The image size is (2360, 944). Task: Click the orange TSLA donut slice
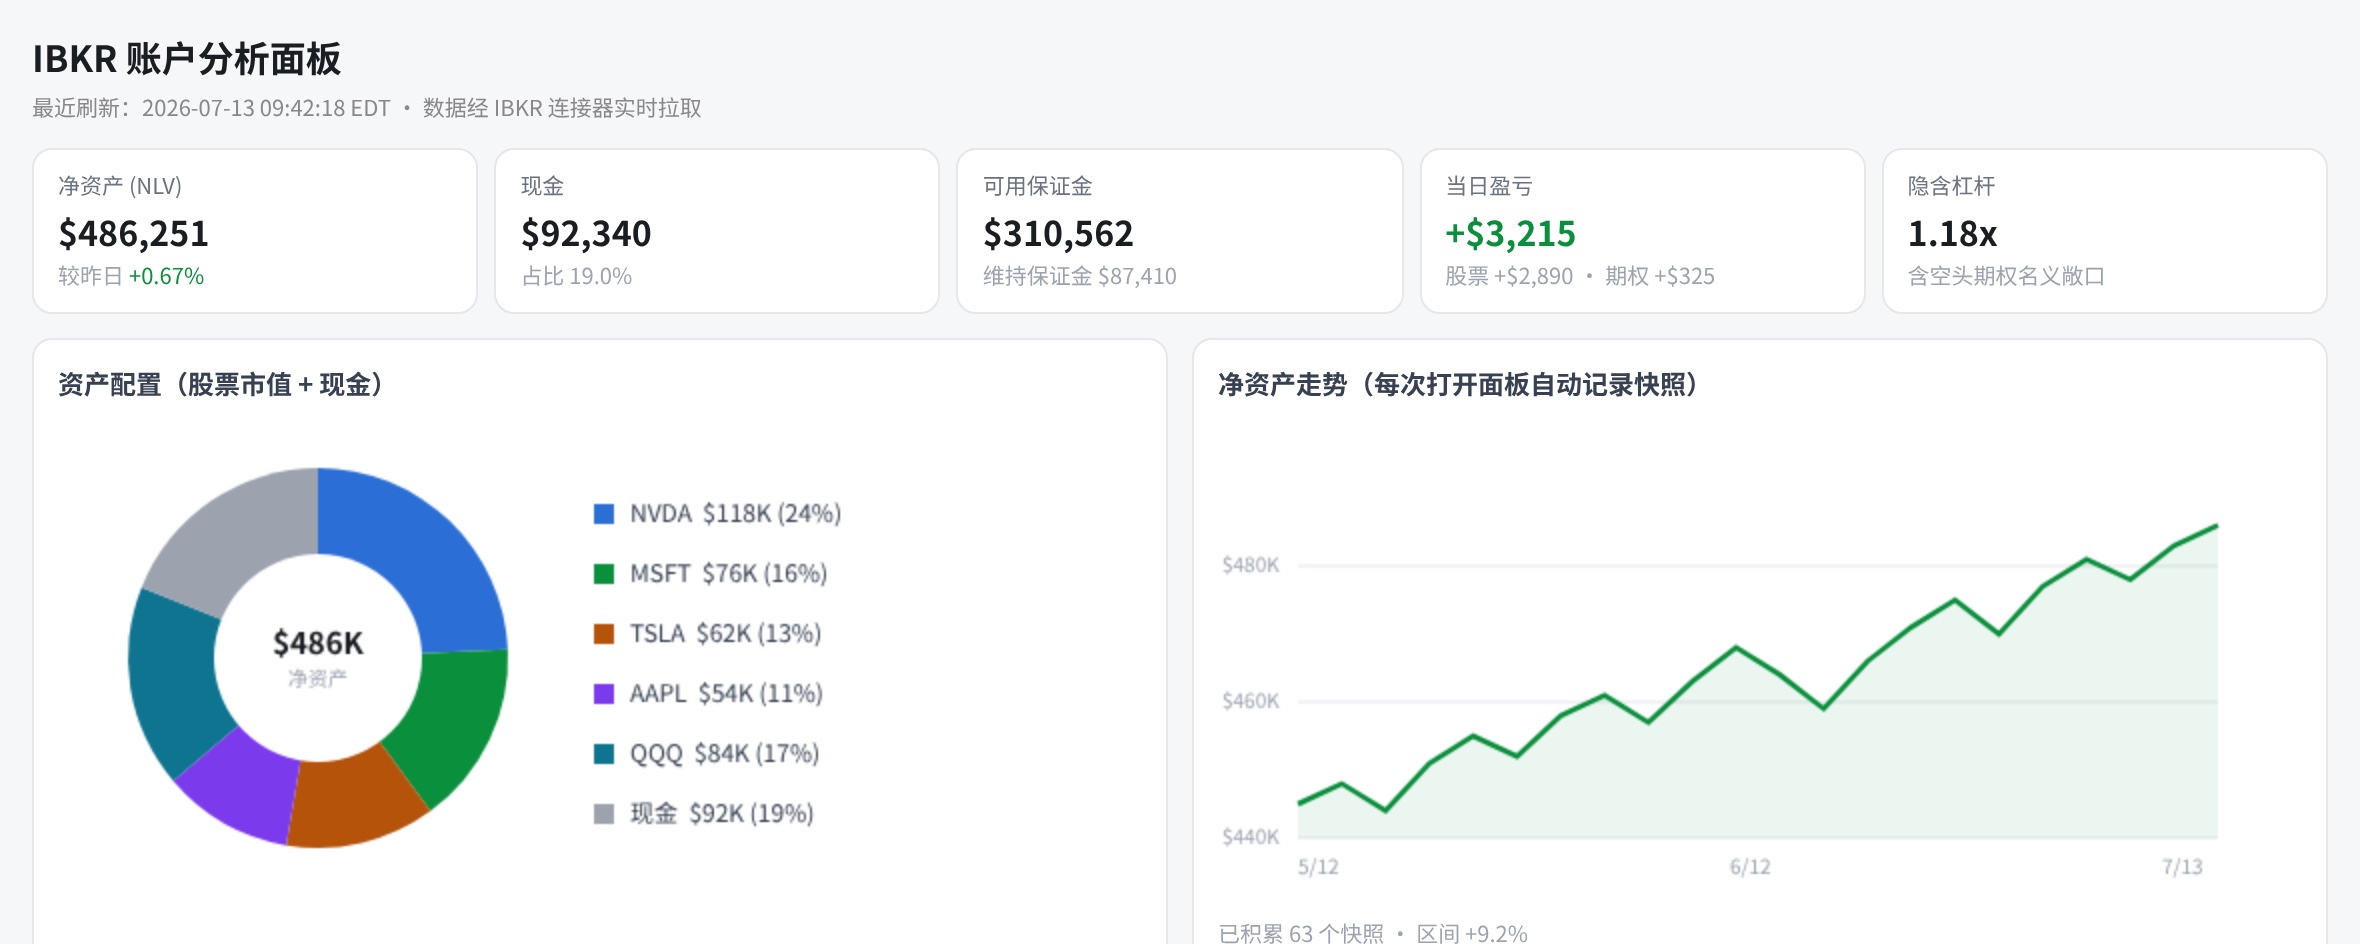355,802
